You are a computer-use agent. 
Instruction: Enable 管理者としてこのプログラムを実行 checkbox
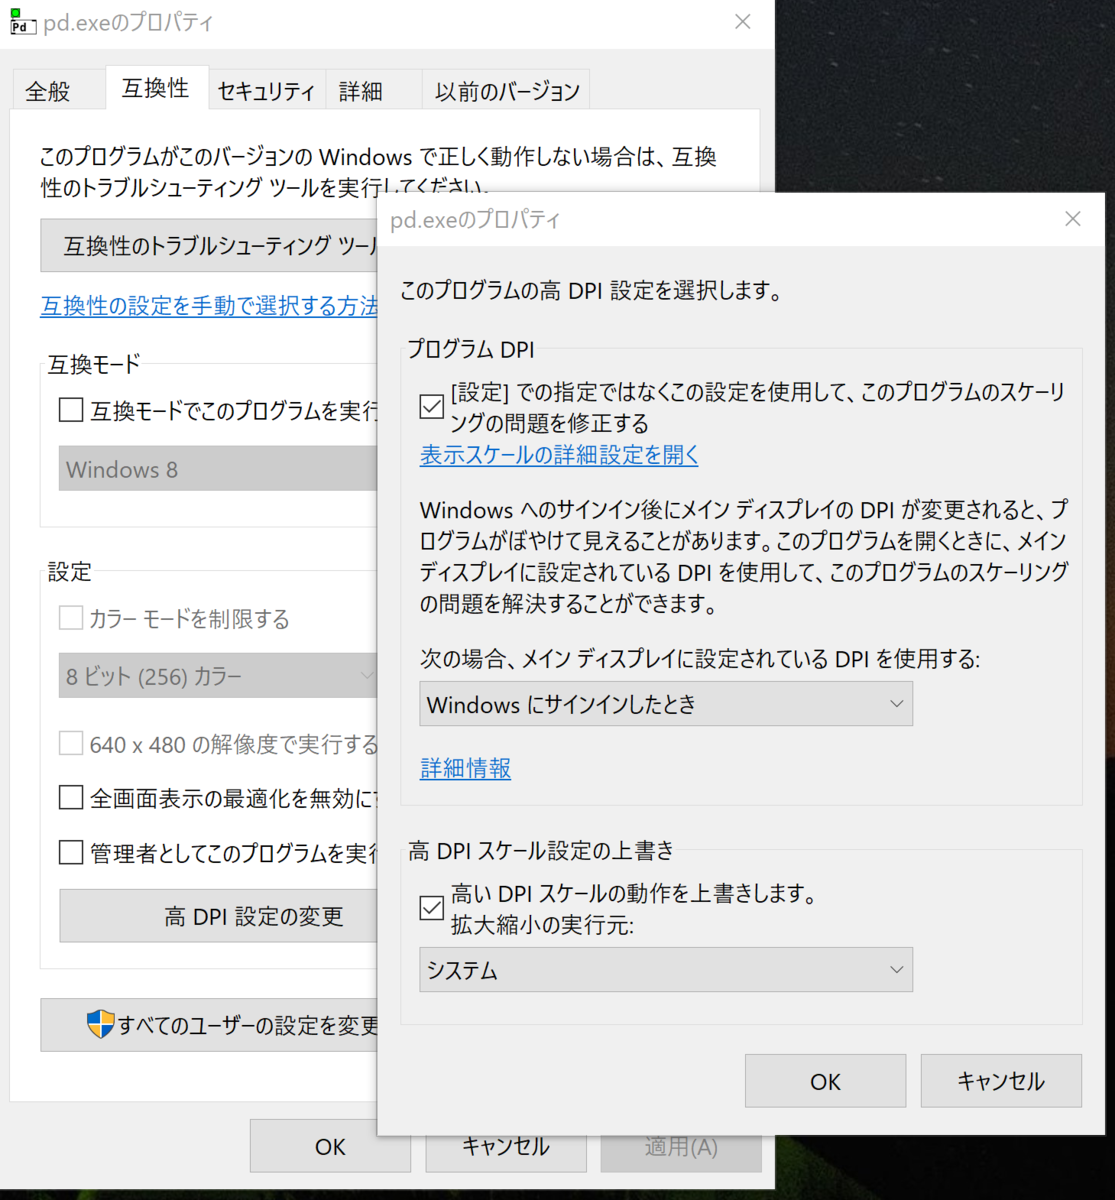71,852
